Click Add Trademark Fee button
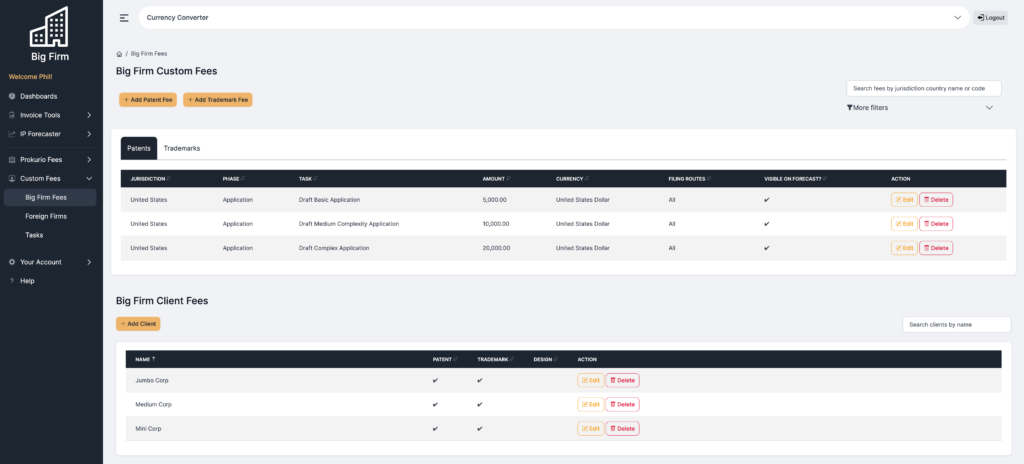Image resolution: width=1024 pixels, height=464 pixels. (217, 99)
